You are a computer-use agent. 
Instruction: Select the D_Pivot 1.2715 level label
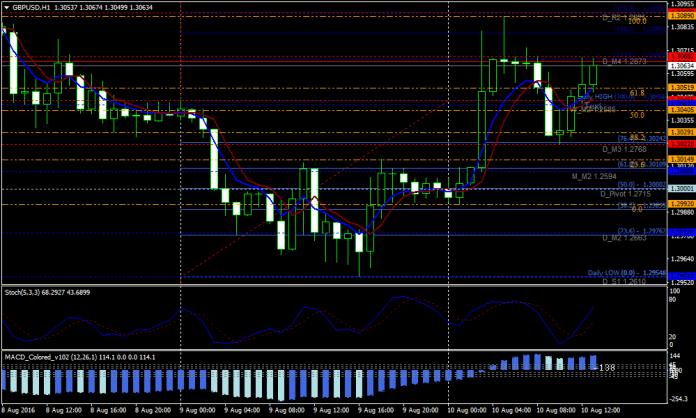[624, 192]
